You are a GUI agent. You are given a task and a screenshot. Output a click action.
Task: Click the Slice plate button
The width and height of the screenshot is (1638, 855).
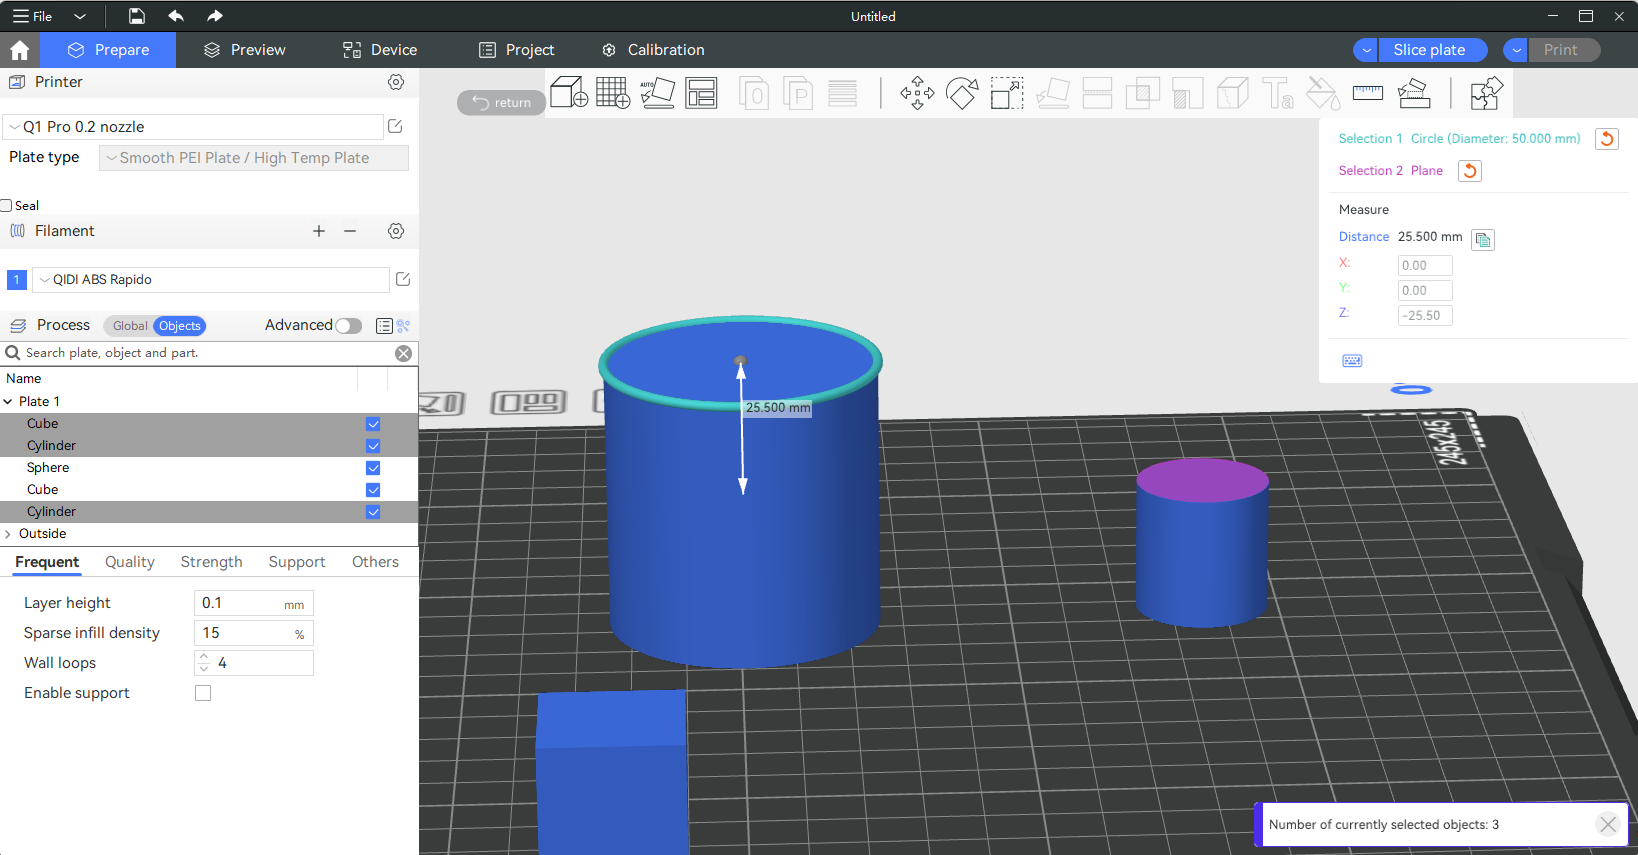(x=1429, y=50)
